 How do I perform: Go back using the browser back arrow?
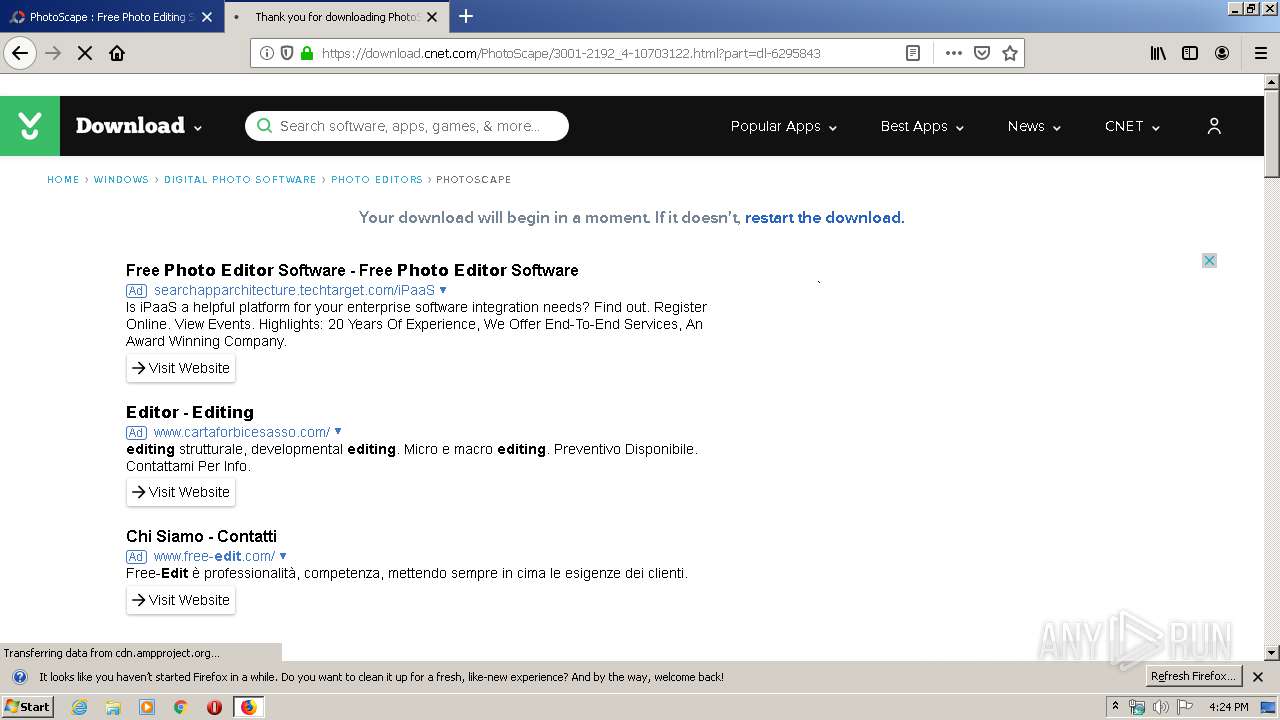click(20, 53)
